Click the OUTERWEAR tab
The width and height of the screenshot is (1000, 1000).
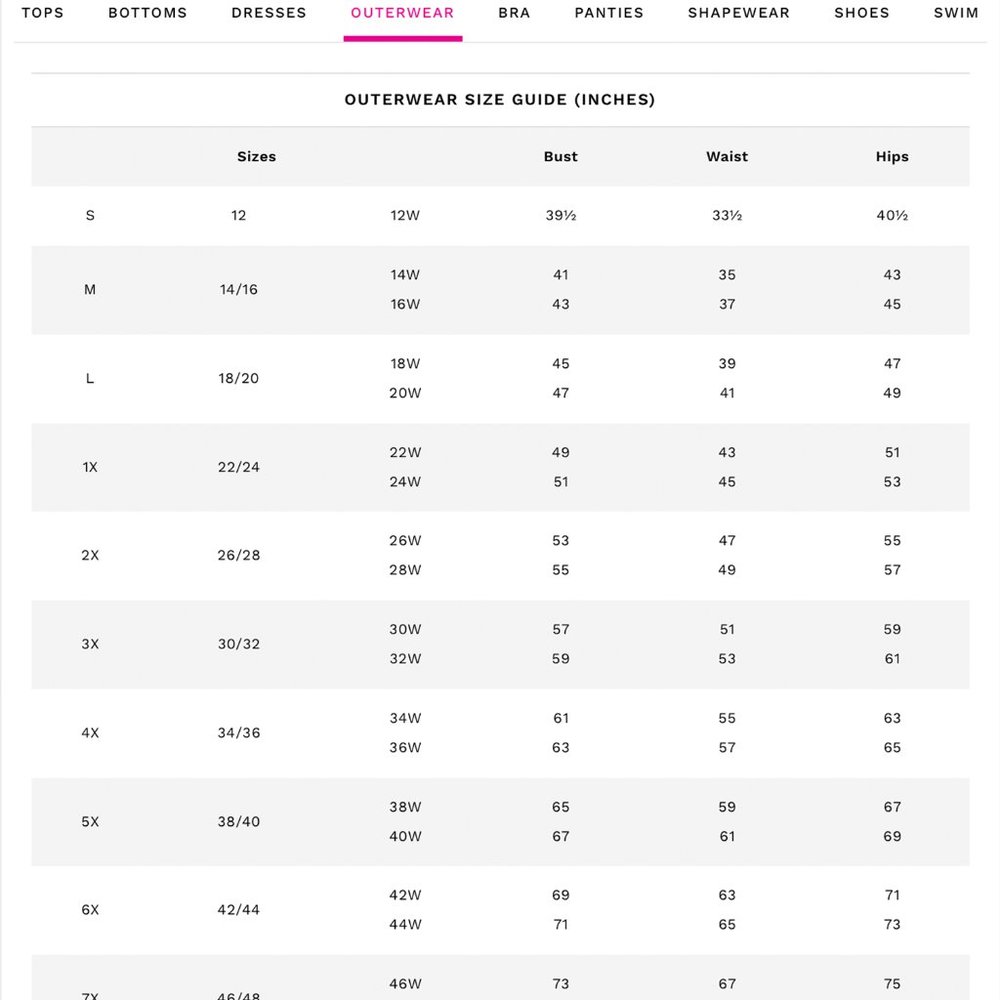402,13
